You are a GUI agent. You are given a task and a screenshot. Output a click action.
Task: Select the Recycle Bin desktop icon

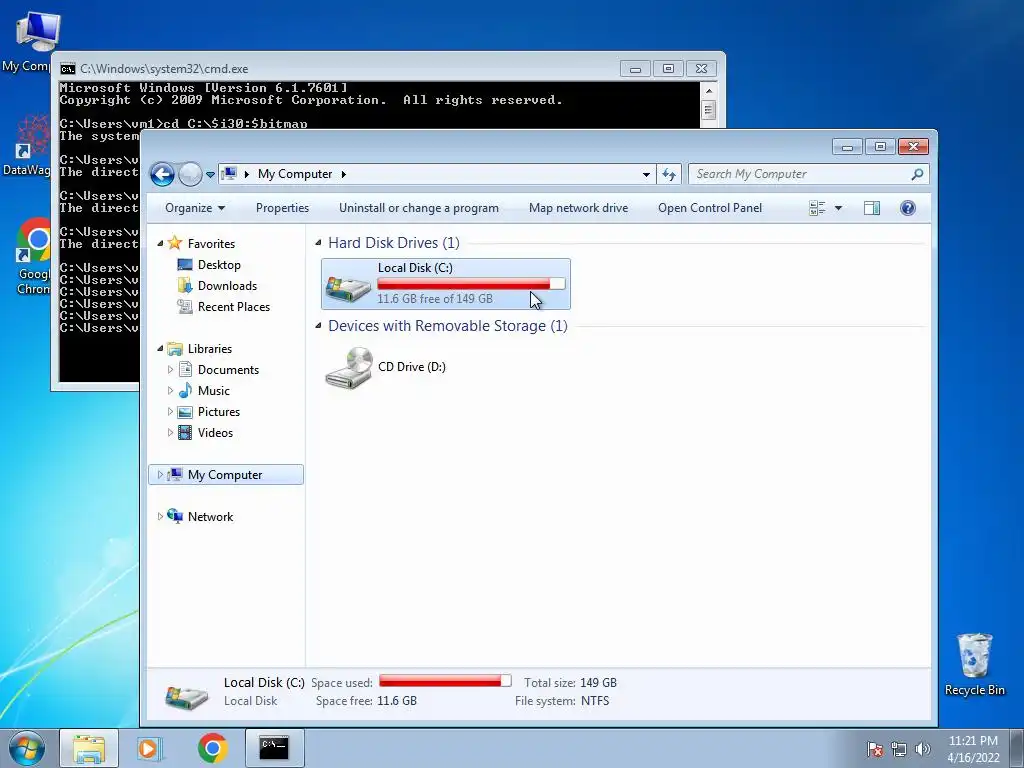coord(974,664)
